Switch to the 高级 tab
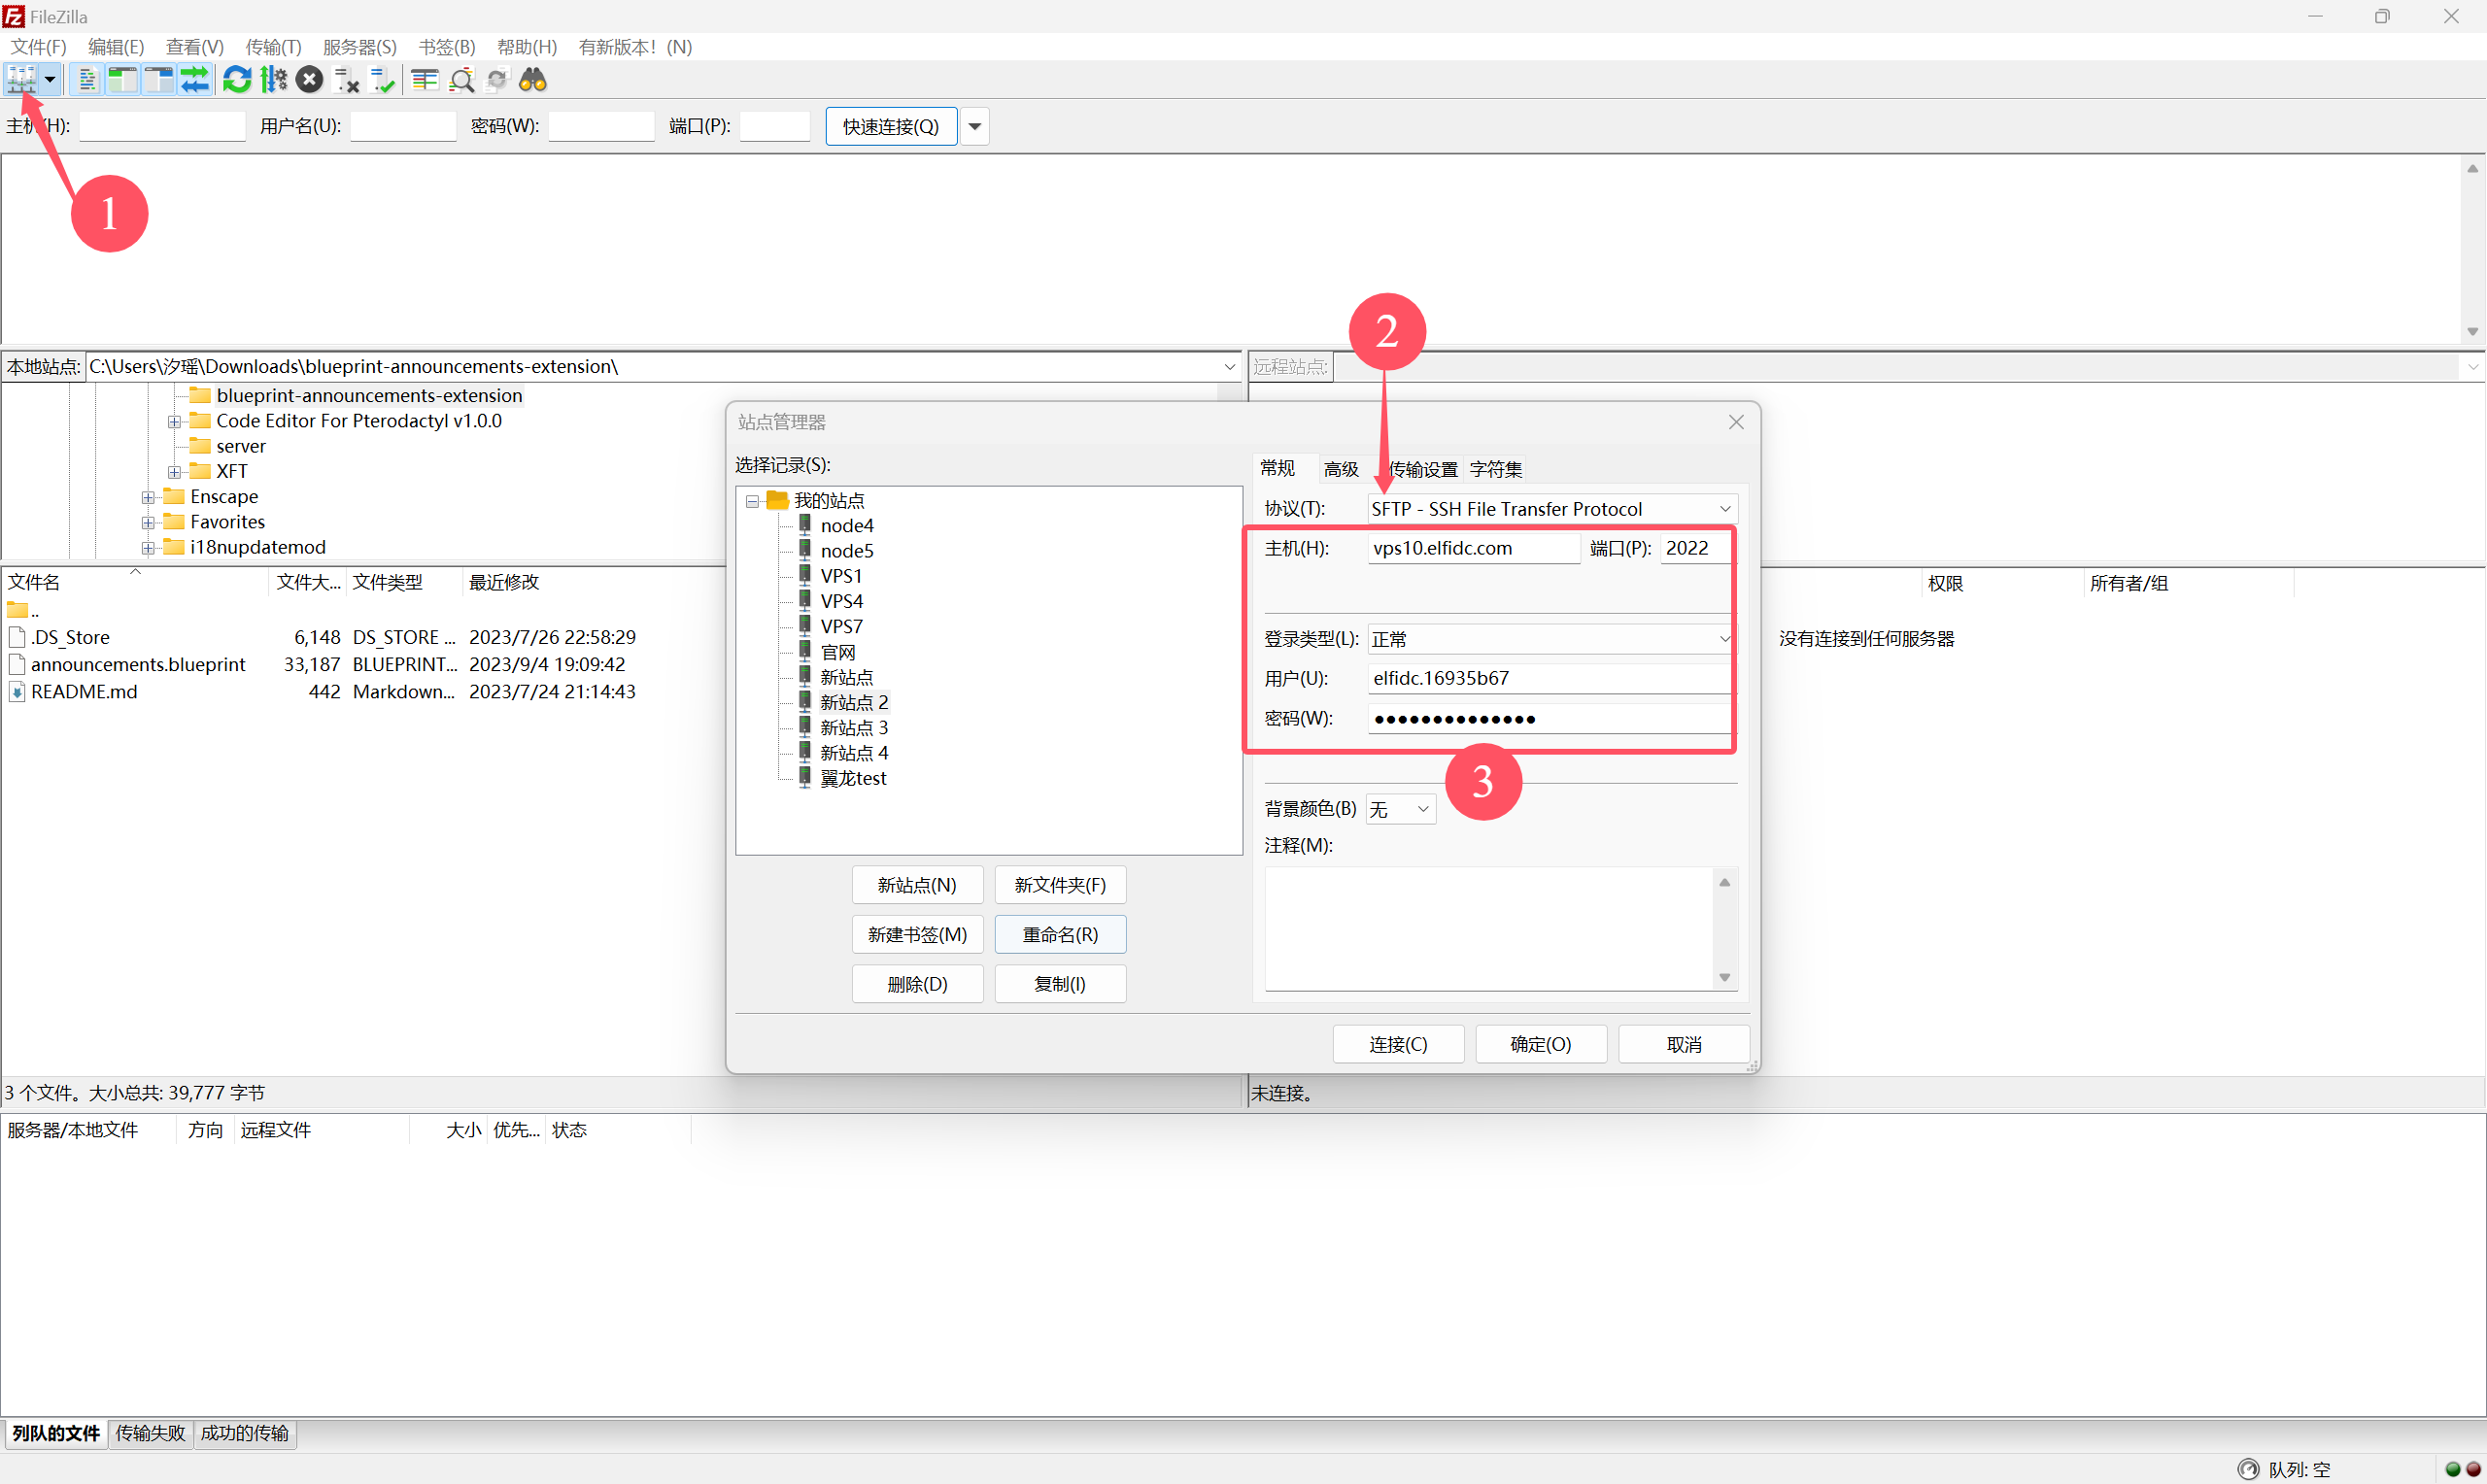Viewport: 2487px width, 1484px height. coord(1340,469)
